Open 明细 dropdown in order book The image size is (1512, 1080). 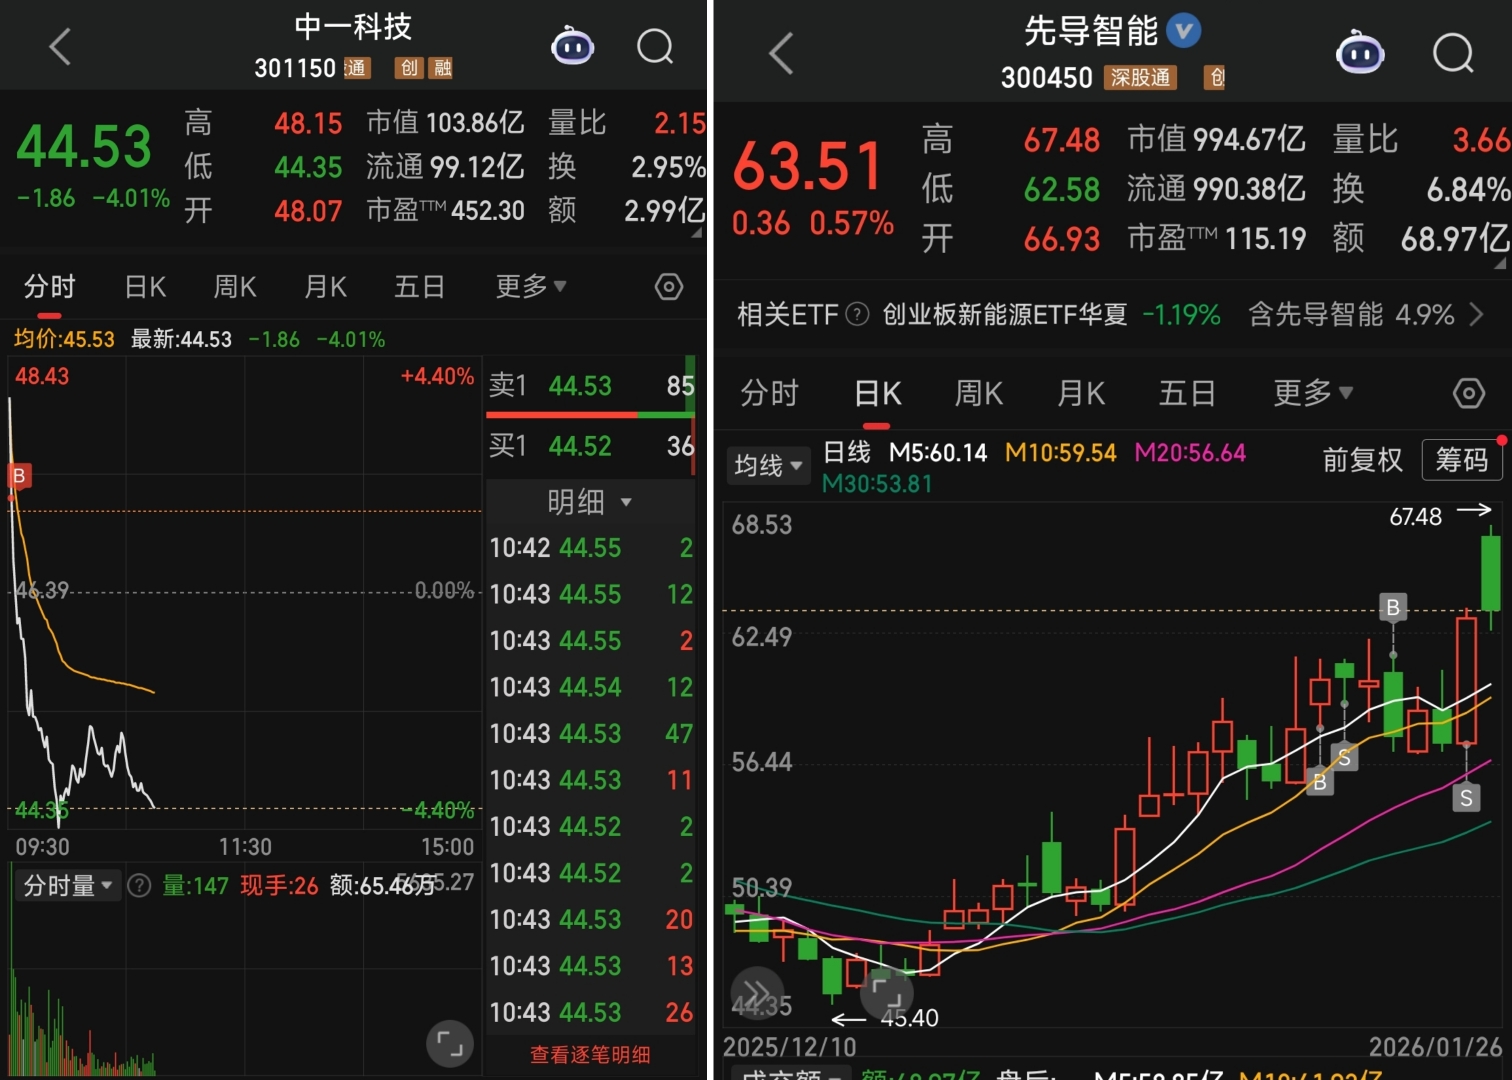(x=590, y=502)
